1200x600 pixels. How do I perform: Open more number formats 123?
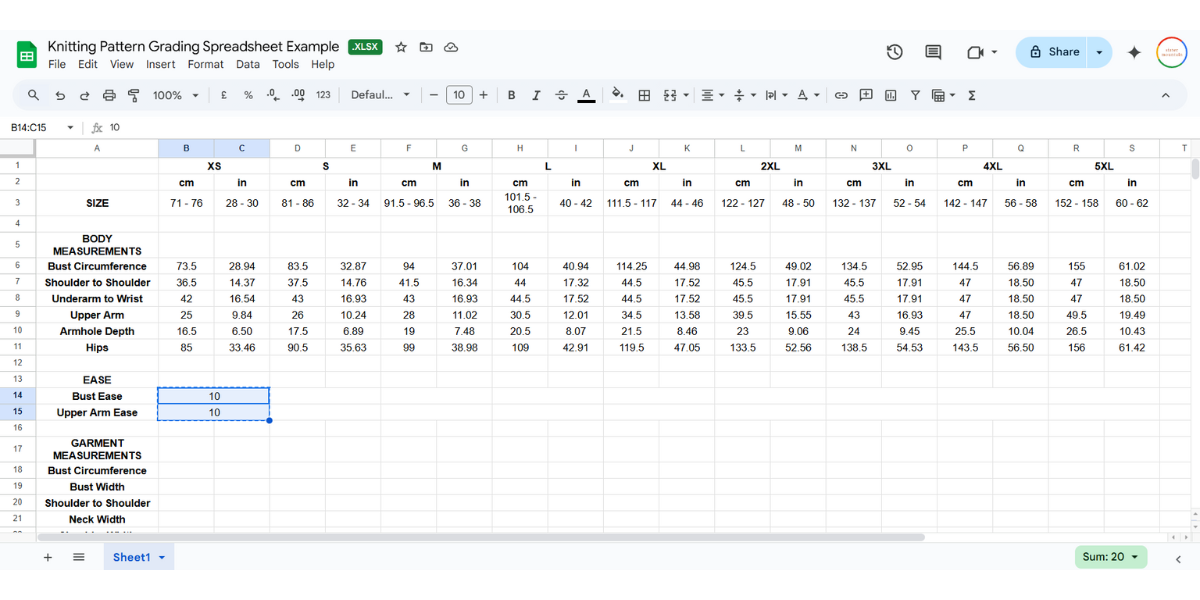[x=323, y=95]
